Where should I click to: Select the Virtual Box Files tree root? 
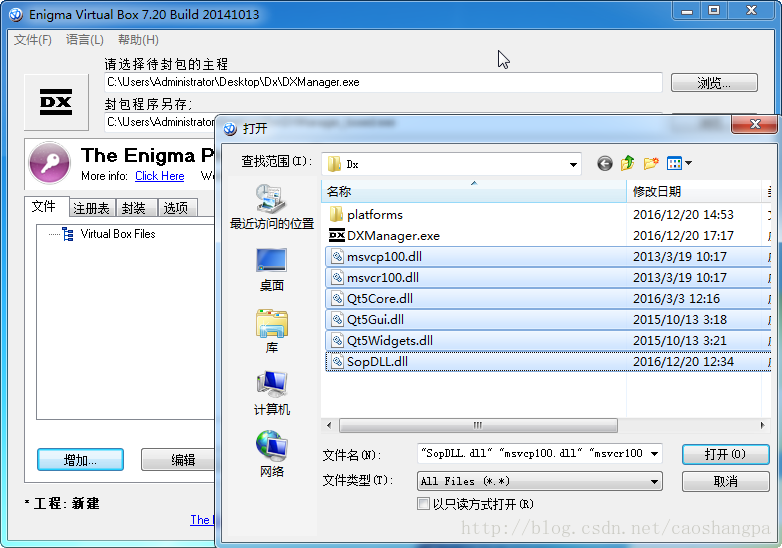(x=118, y=234)
